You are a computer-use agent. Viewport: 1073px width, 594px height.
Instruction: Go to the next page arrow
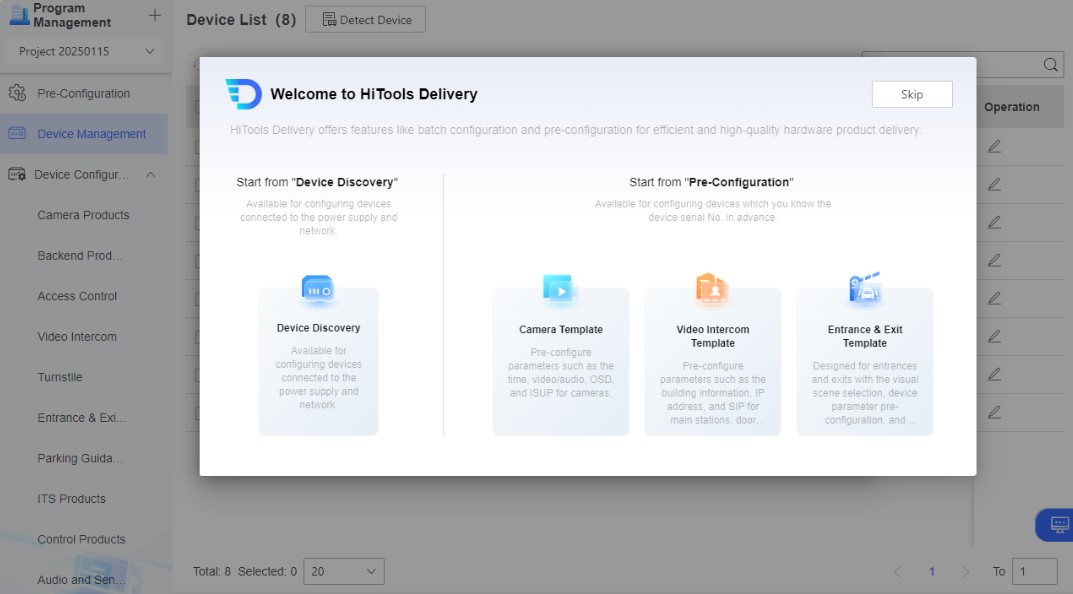click(965, 571)
